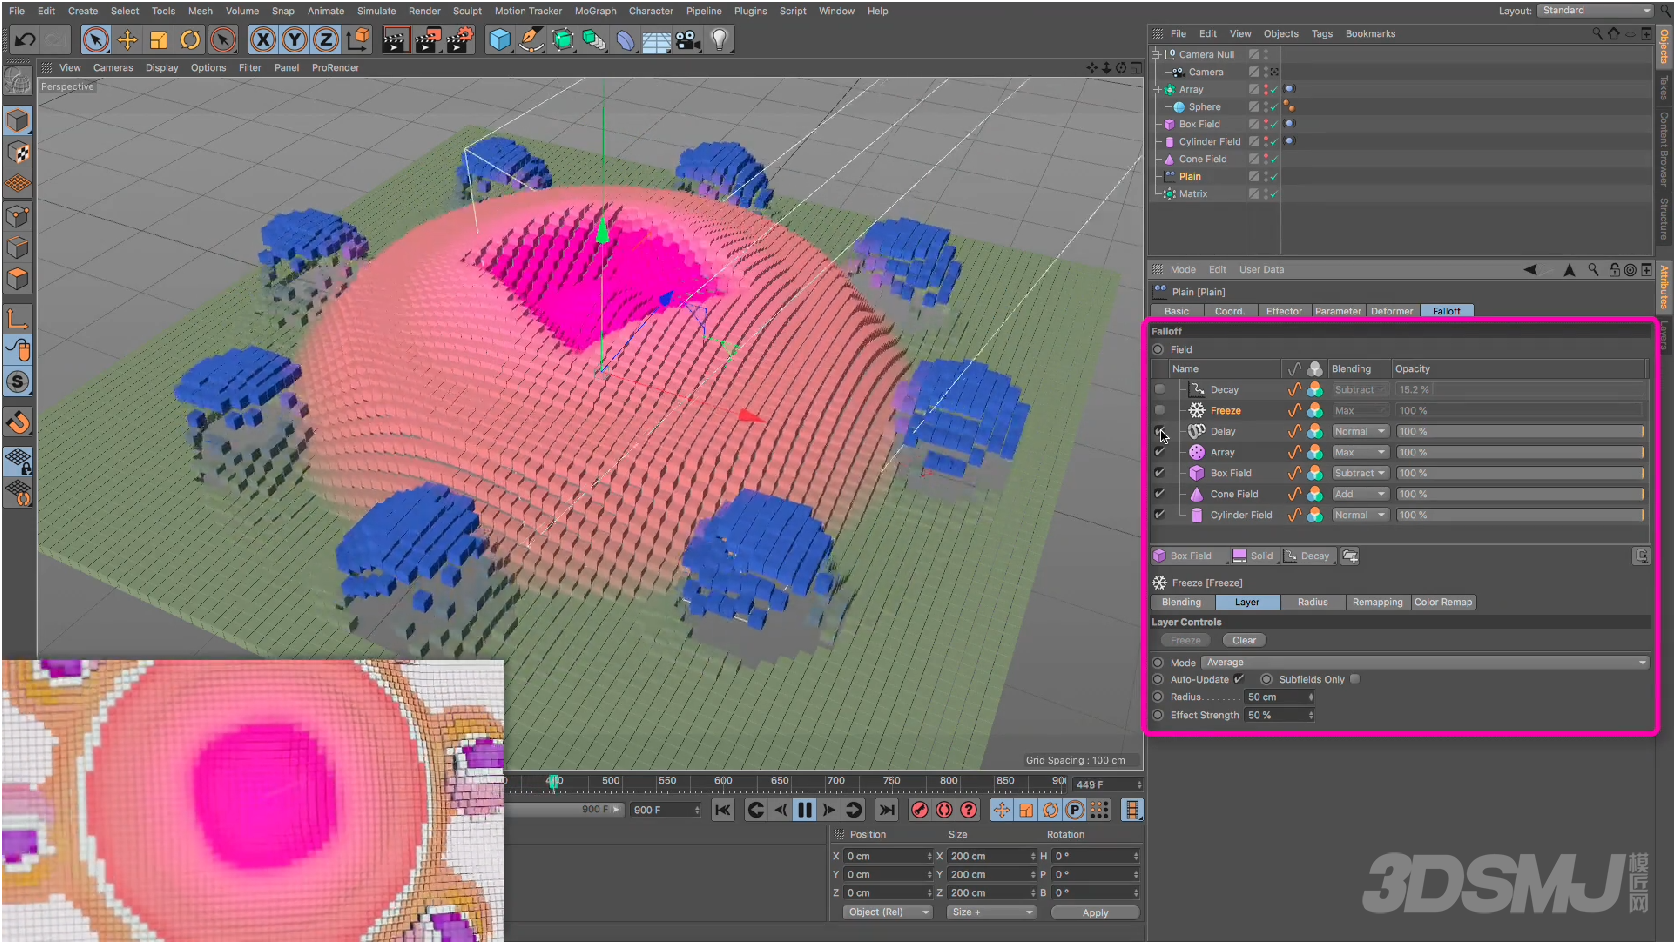The width and height of the screenshot is (1676, 944).
Task: Disable the Cone Field layer checkbox
Action: click(1160, 494)
